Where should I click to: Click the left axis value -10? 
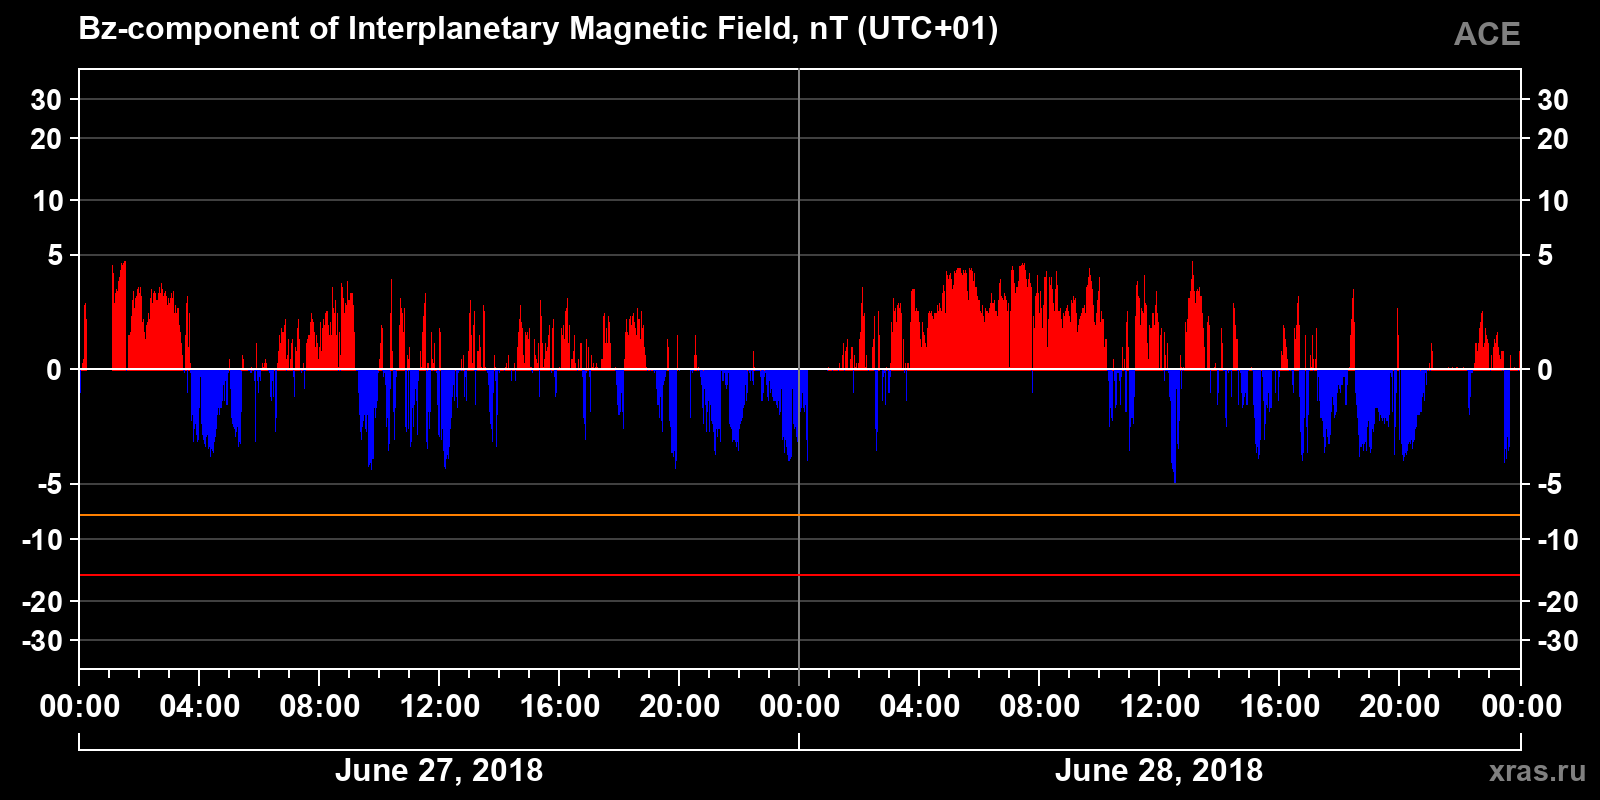tap(42, 540)
